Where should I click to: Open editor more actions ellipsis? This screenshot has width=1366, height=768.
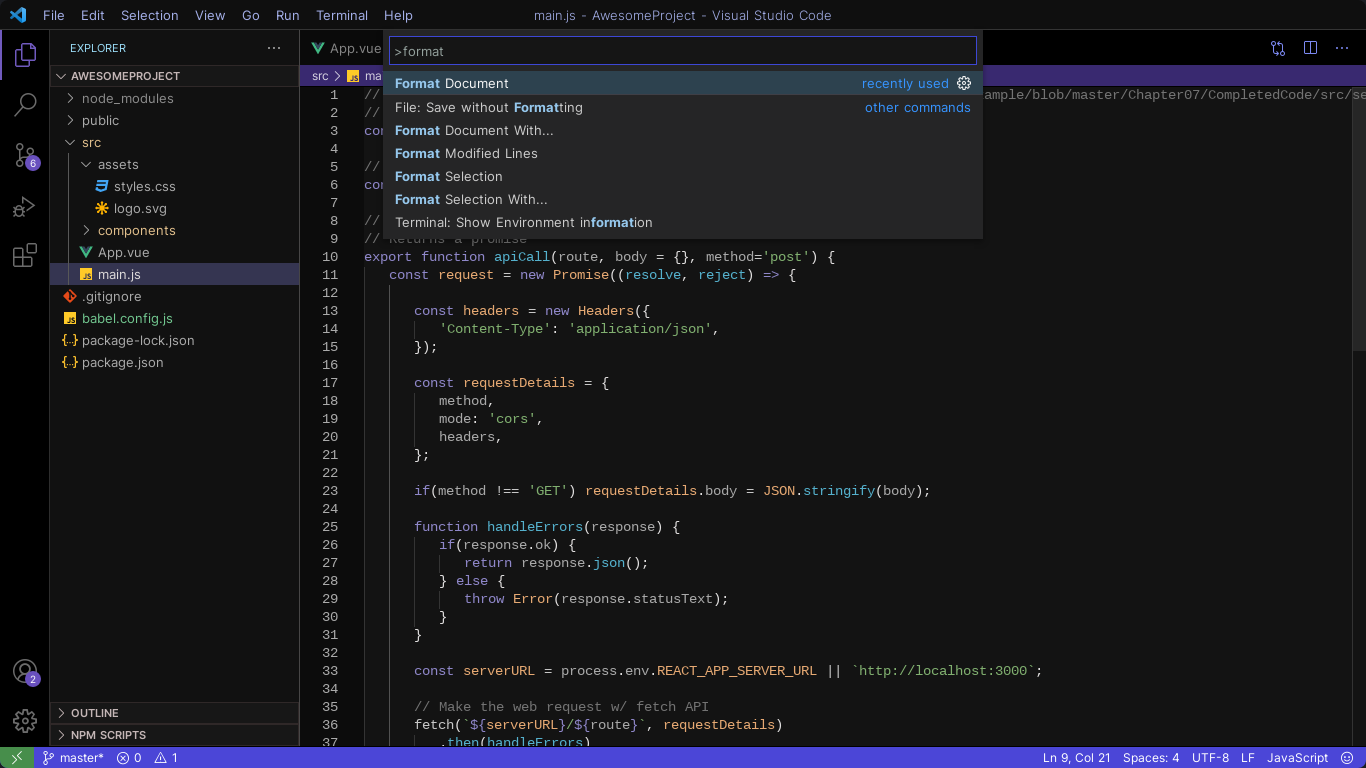[x=1342, y=48]
